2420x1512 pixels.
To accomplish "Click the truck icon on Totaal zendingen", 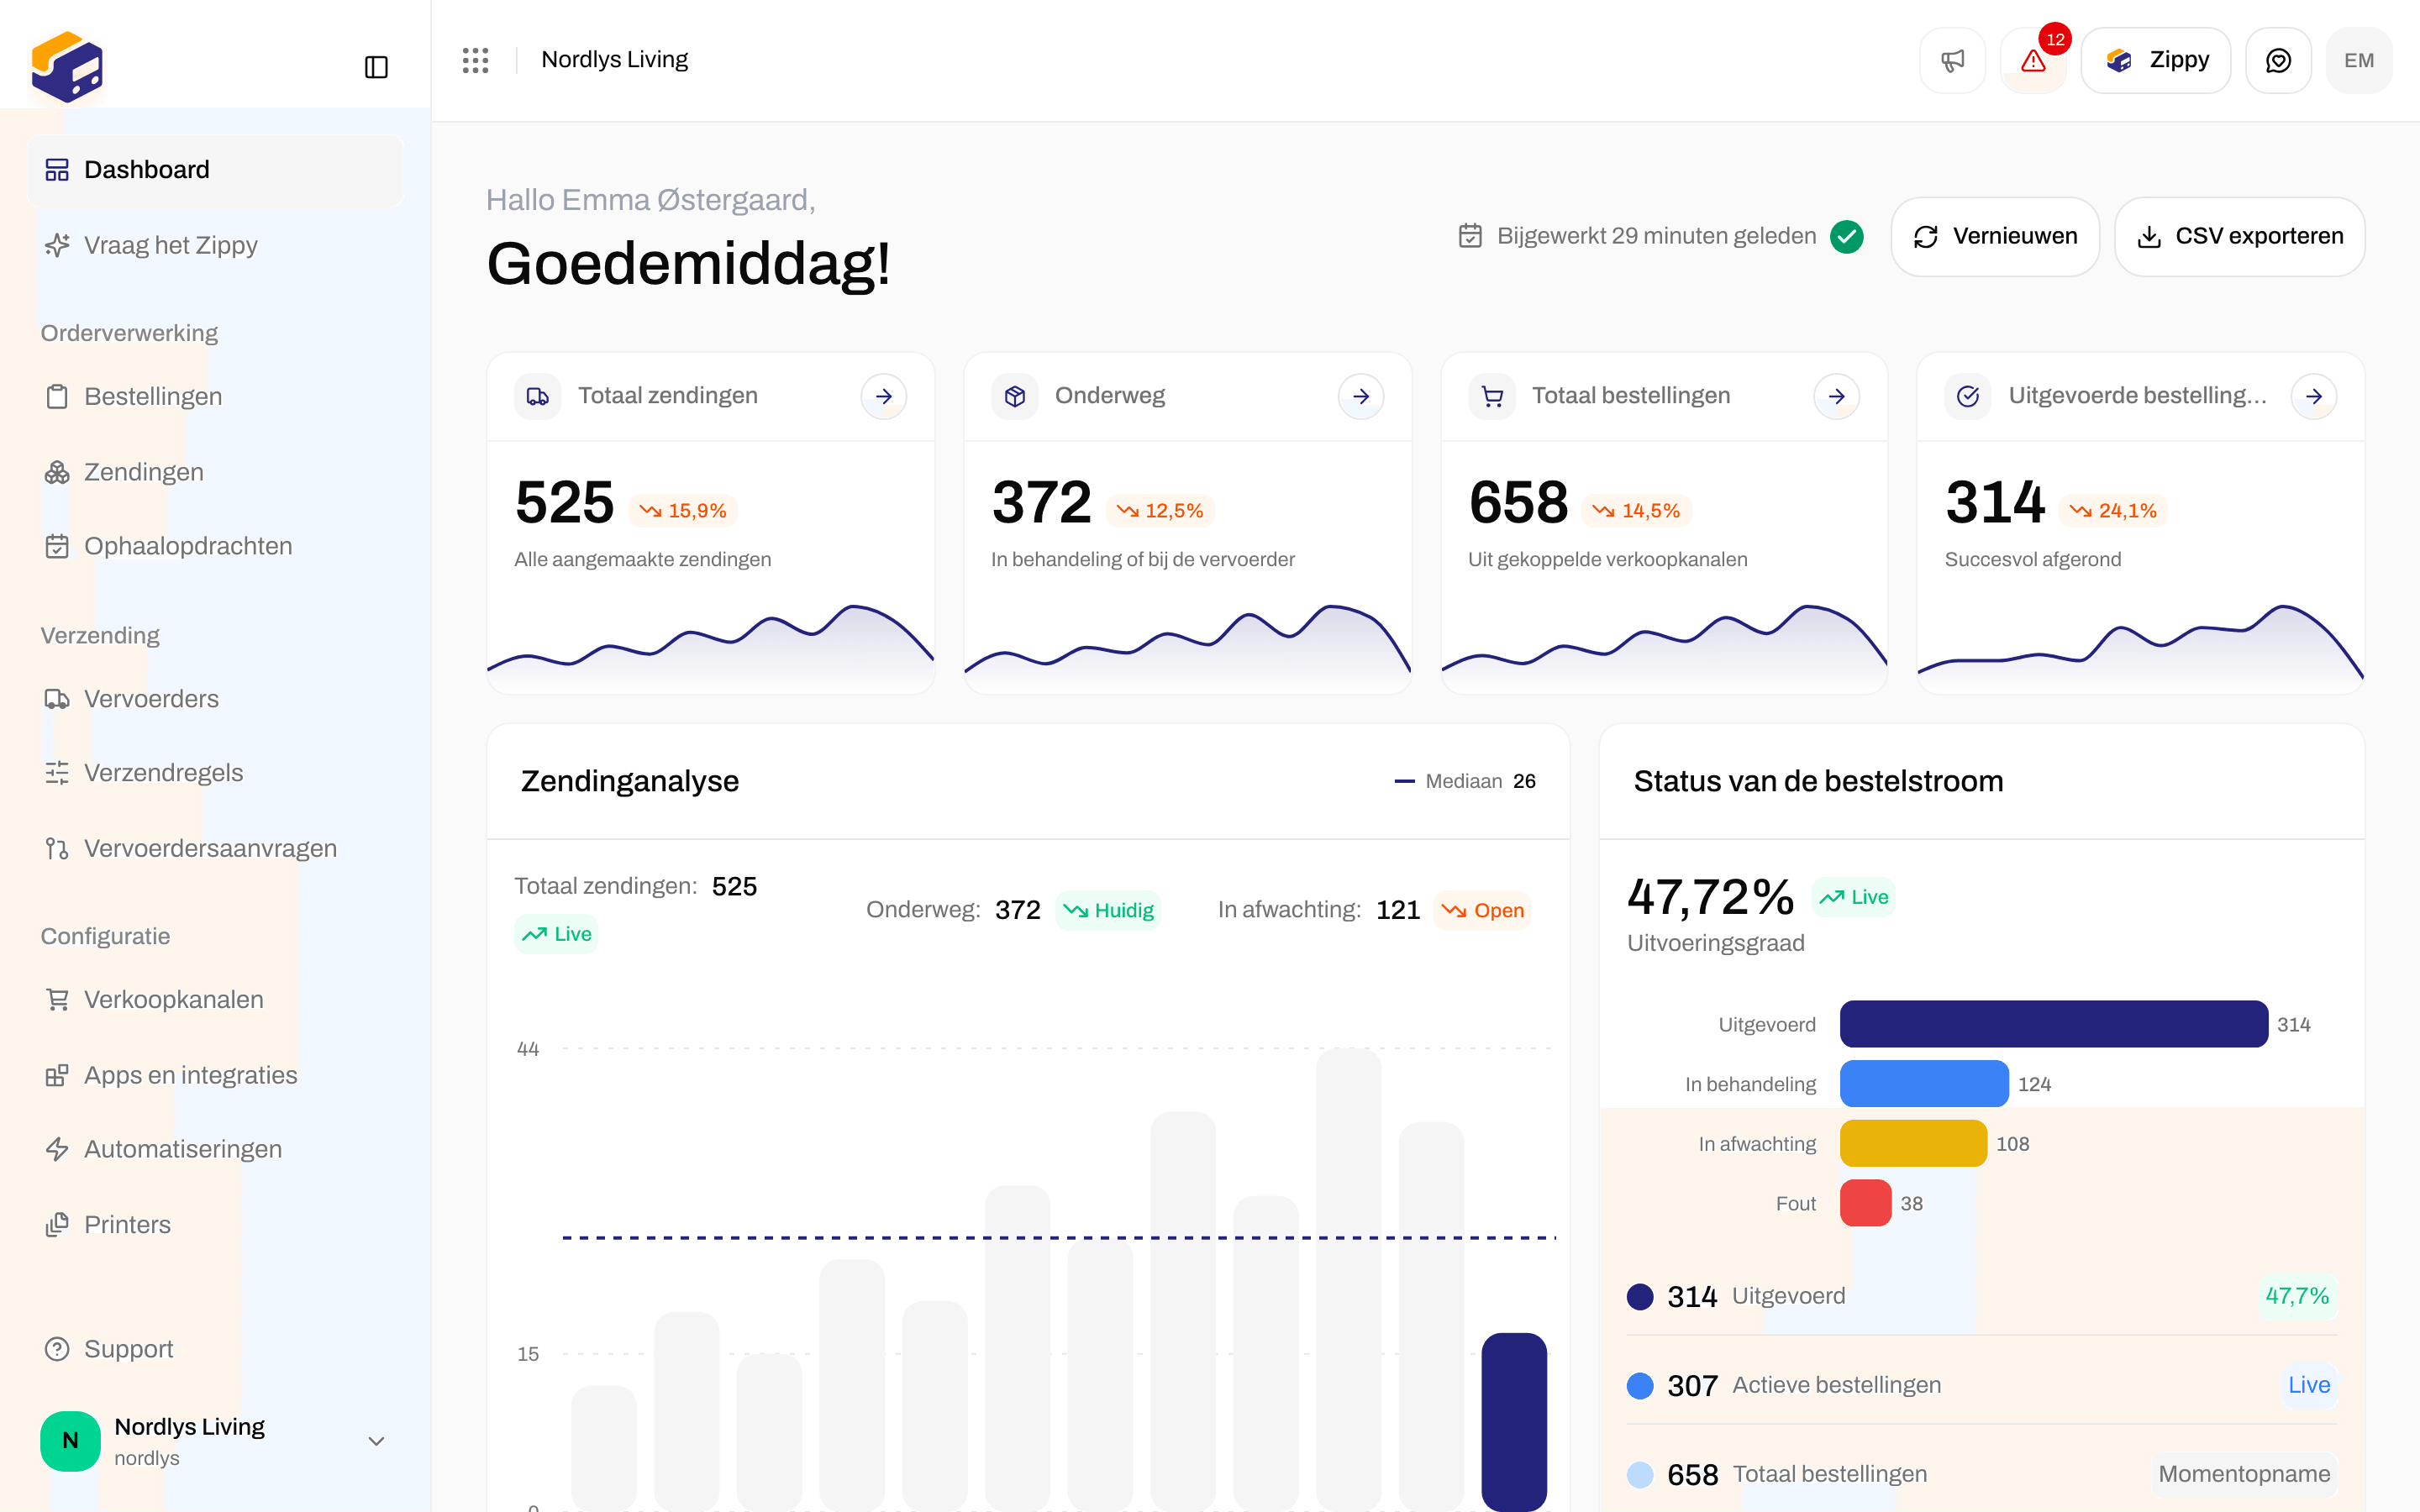I will [x=538, y=396].
